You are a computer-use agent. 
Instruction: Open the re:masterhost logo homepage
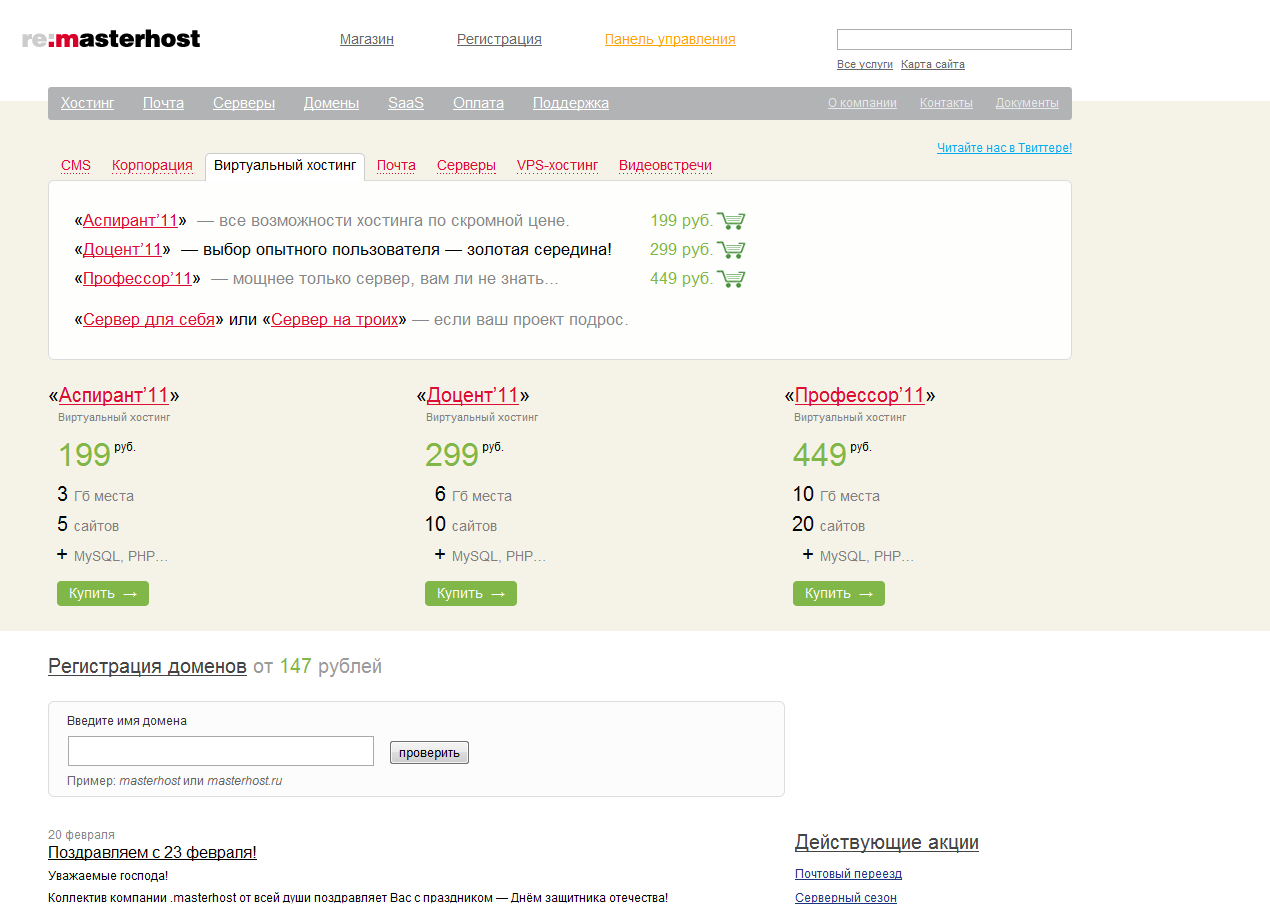tap(111, 39)
